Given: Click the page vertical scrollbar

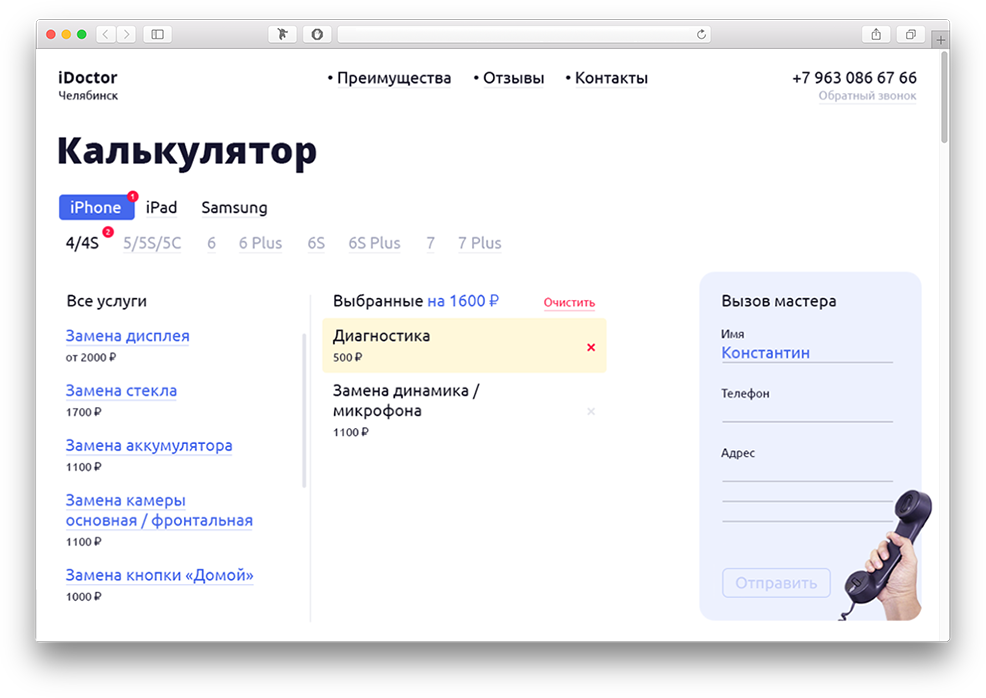Looking at the screenshot, I should 944,97.
